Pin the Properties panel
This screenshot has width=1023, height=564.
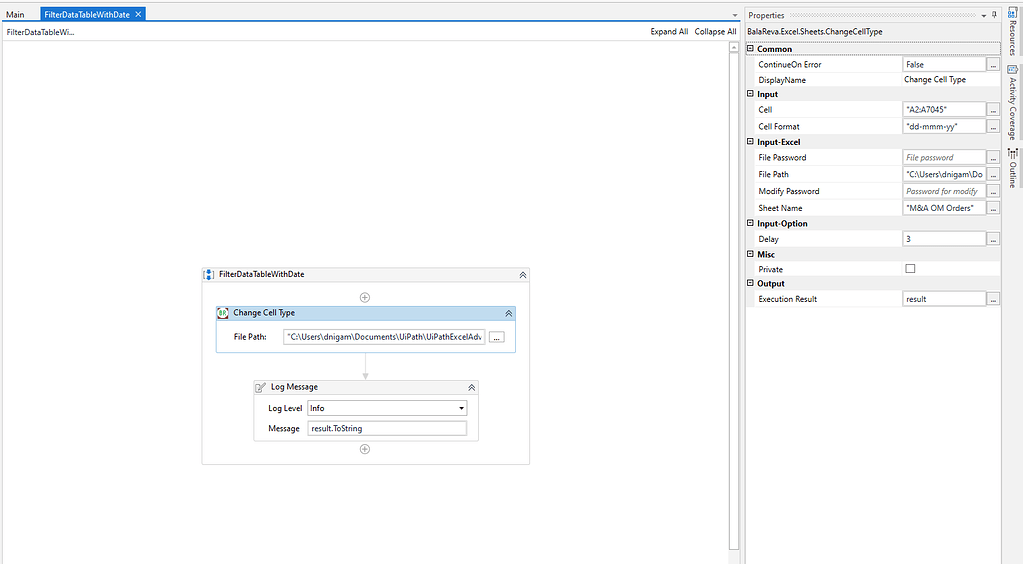click(x=994, y=15)
